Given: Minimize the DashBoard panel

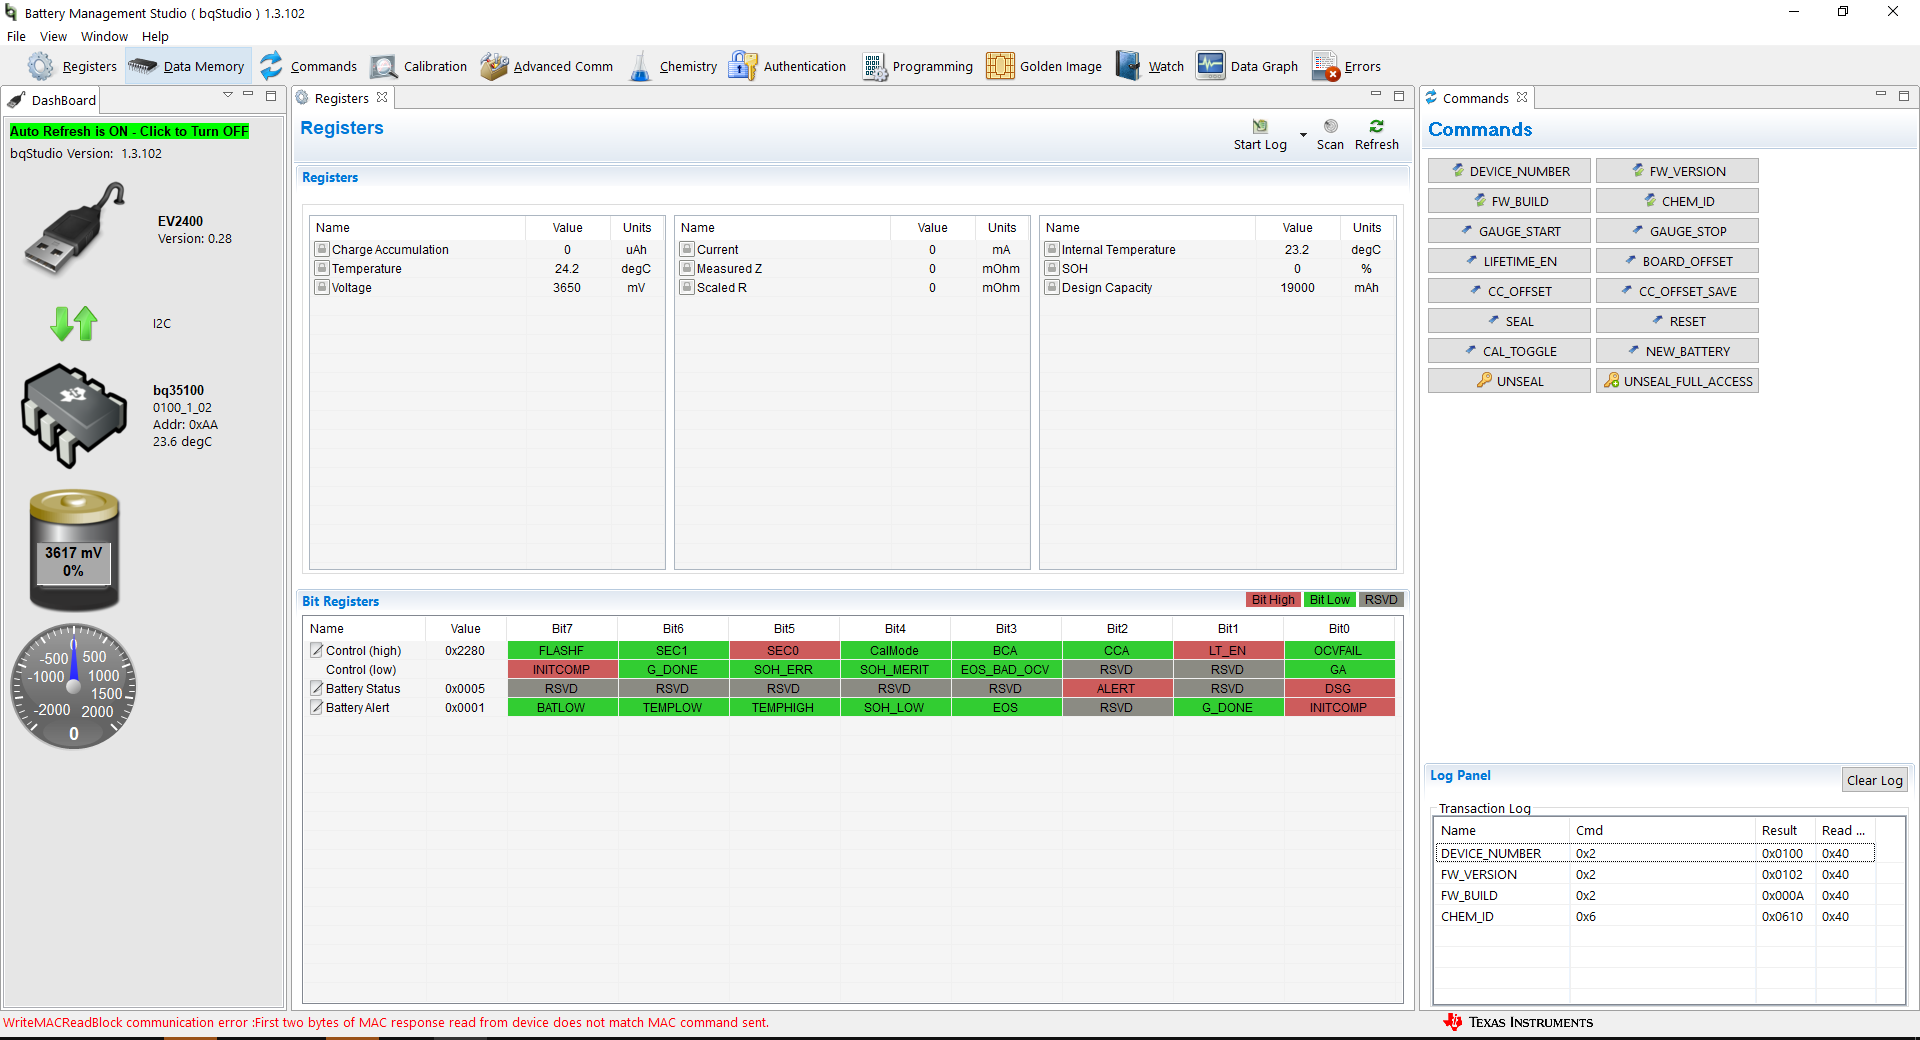Looking at the screenshot, I should coord(248,96).
